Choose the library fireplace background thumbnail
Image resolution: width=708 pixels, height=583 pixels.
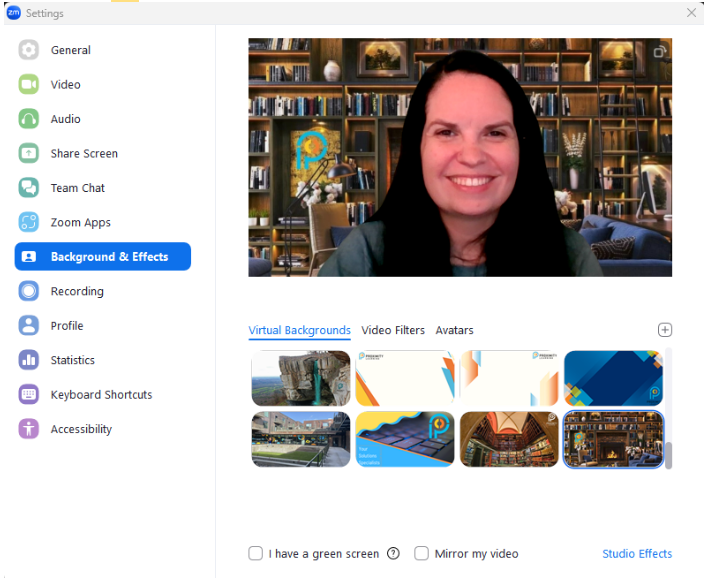[x=613, y=439]
